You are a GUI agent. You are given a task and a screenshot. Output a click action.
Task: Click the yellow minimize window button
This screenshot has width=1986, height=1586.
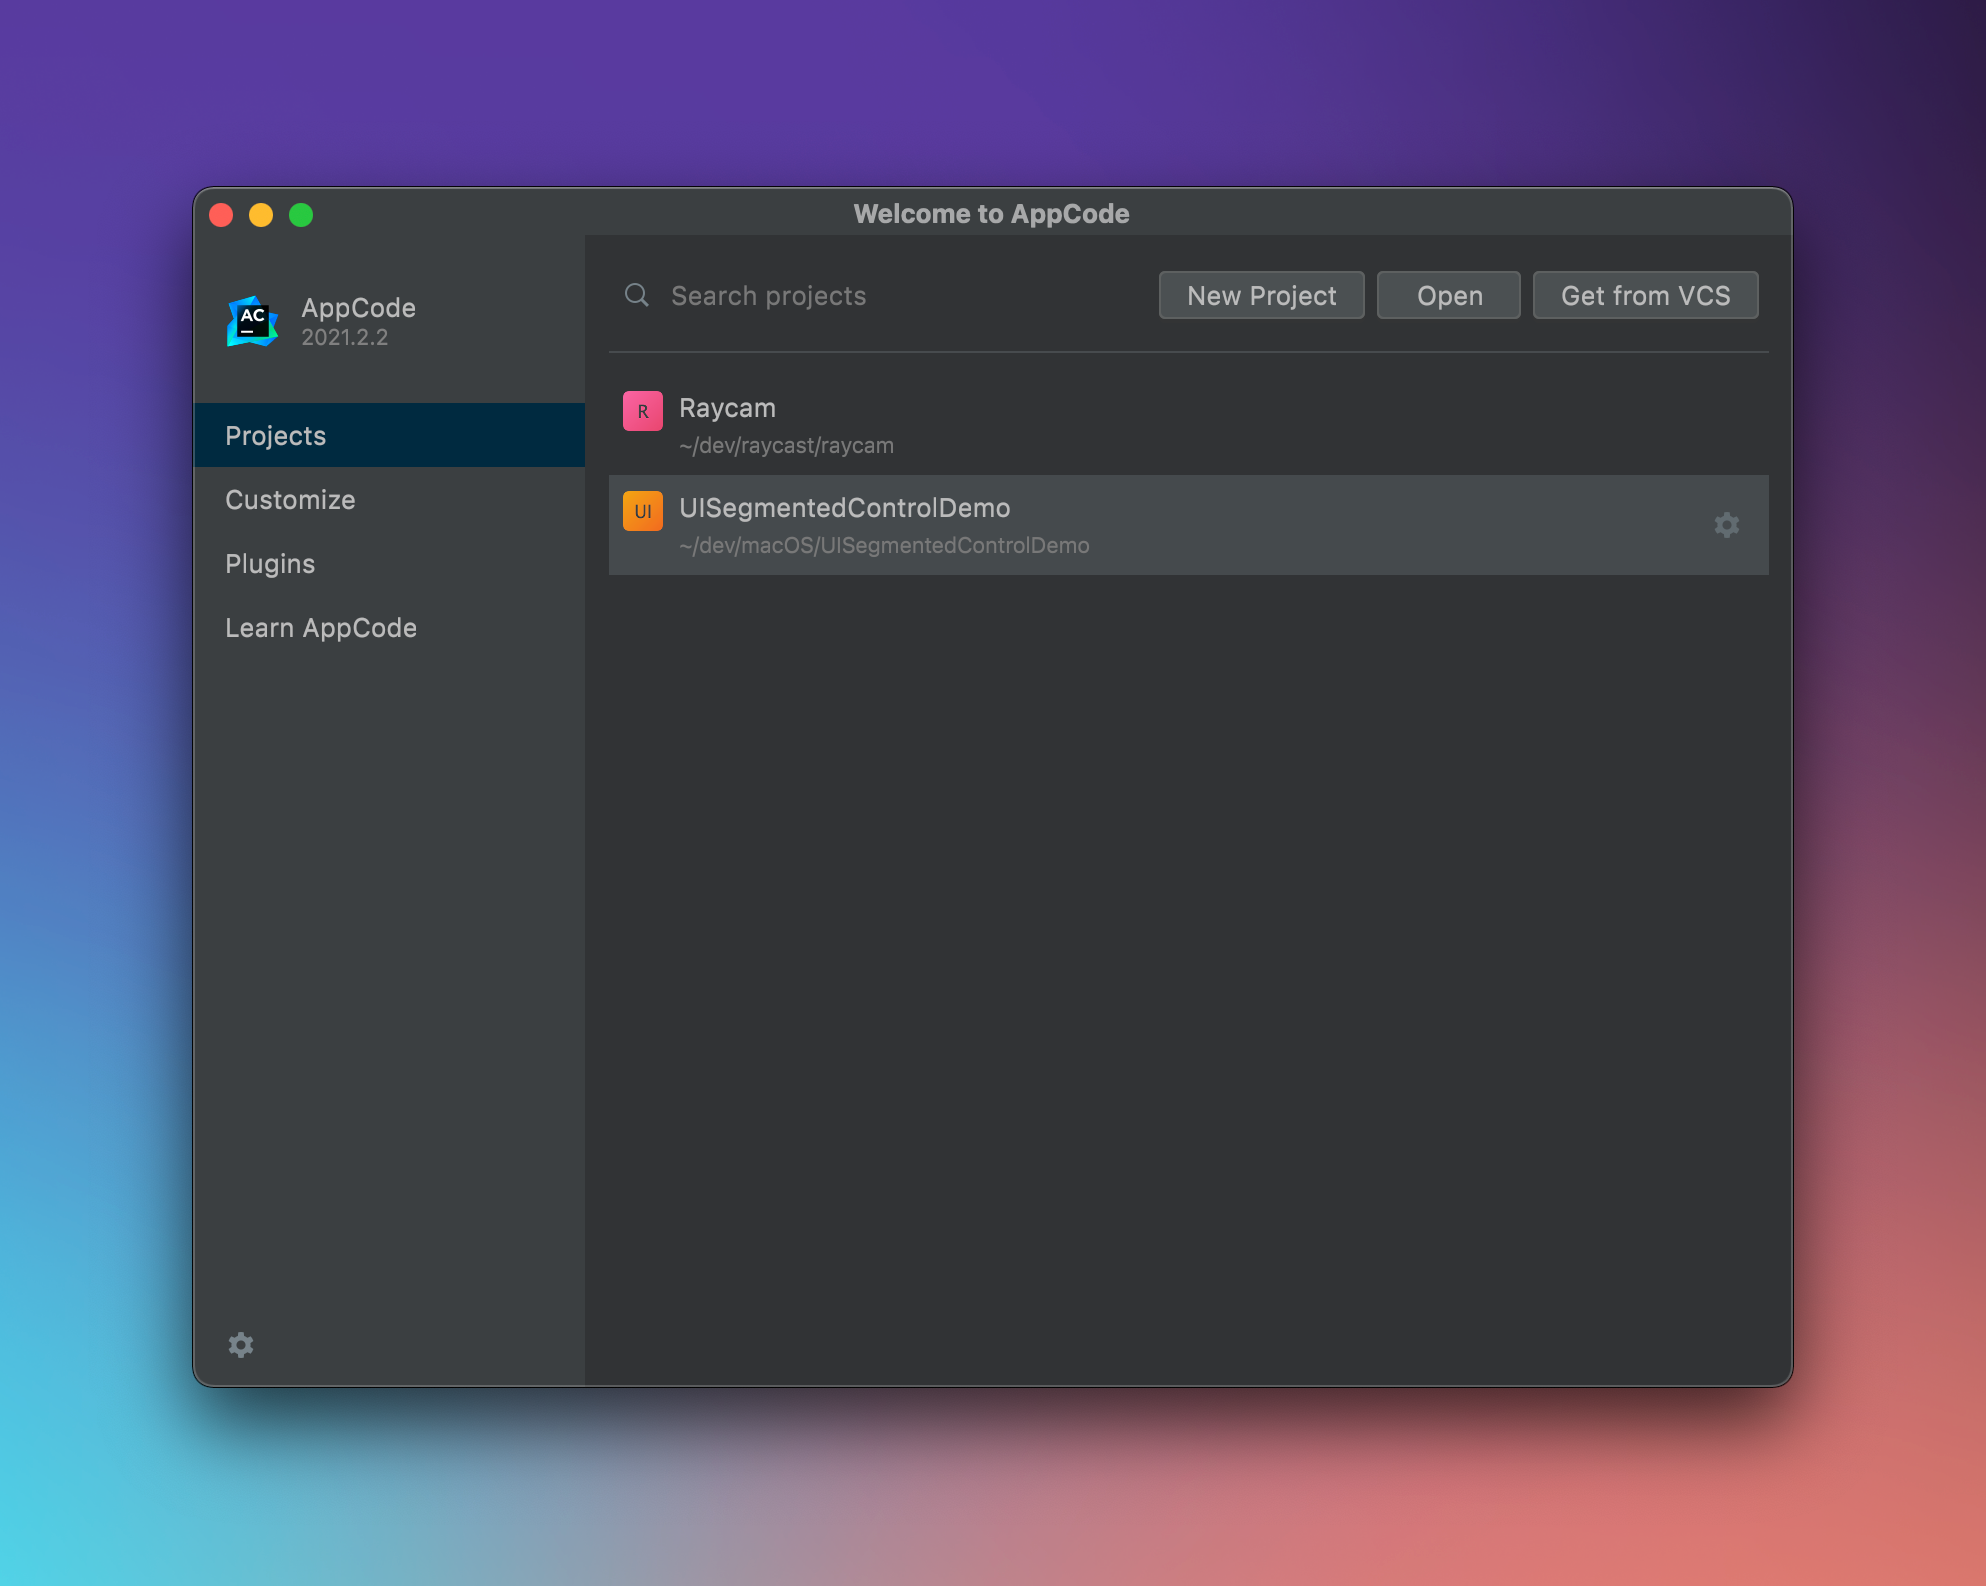tap(261, 215)
